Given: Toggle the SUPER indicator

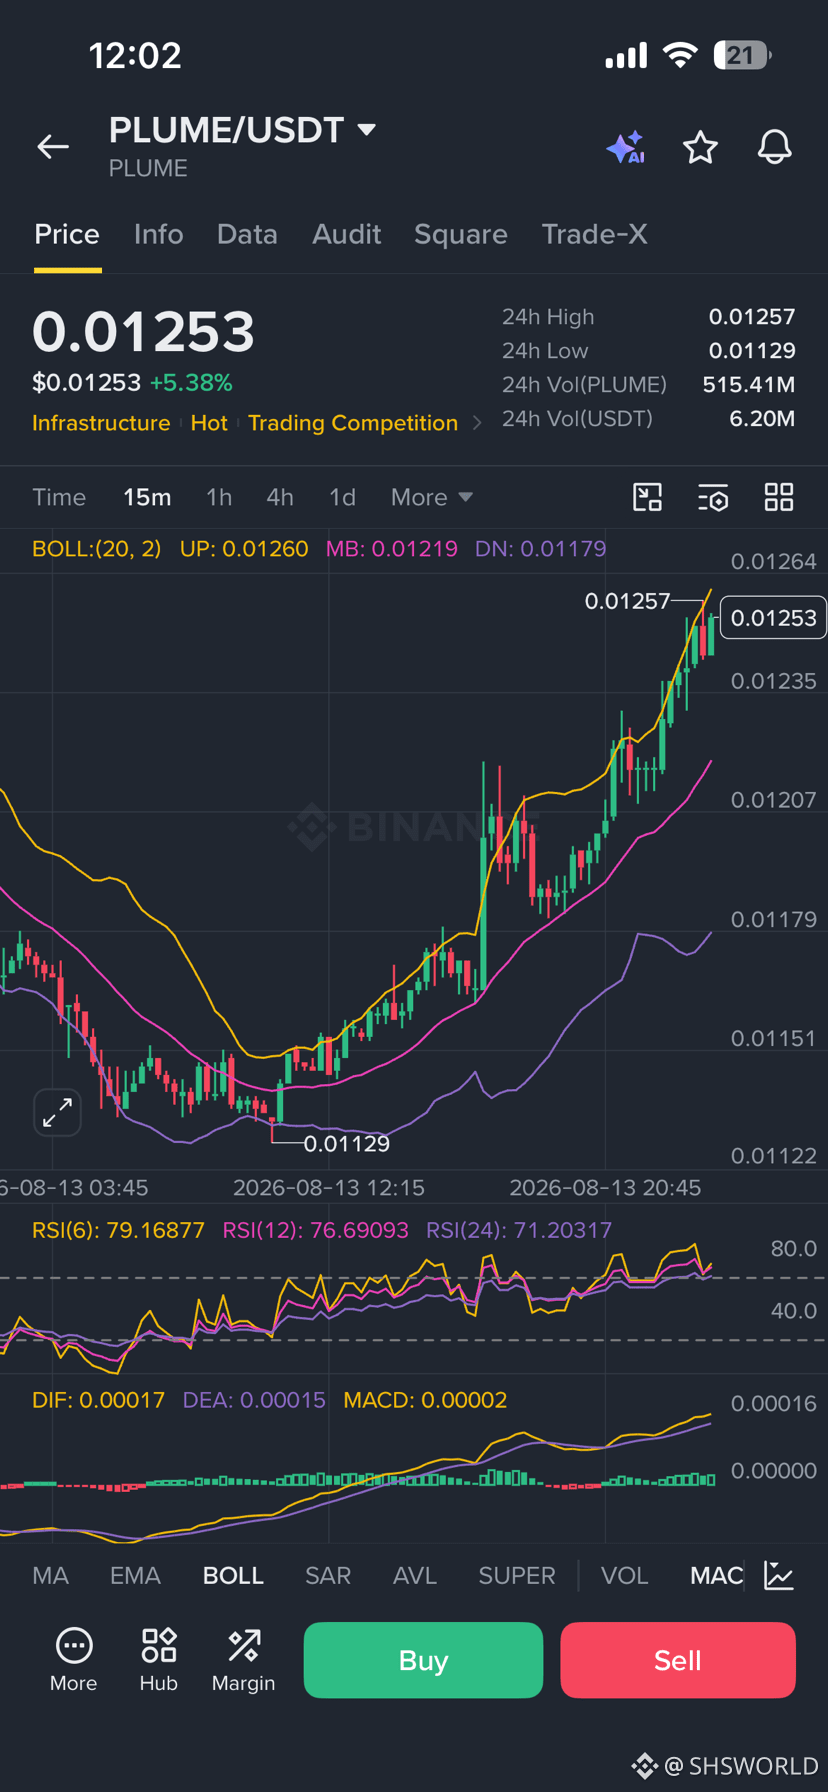Looking at the screenshot, I should coord(517,1575).
